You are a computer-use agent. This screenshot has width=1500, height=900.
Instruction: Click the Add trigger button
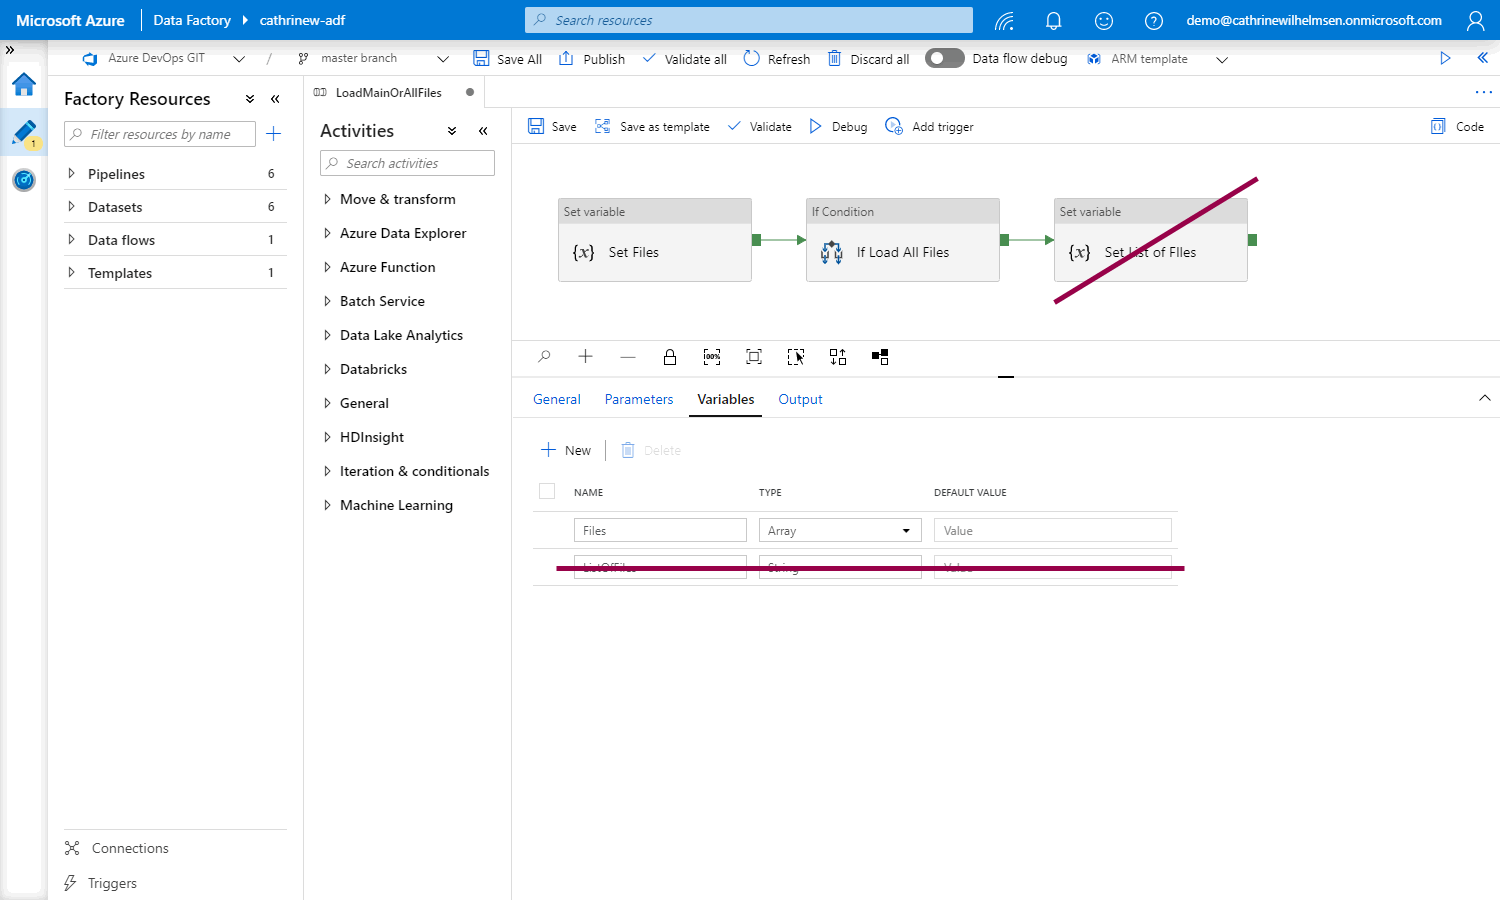click(x=930, y=127)
